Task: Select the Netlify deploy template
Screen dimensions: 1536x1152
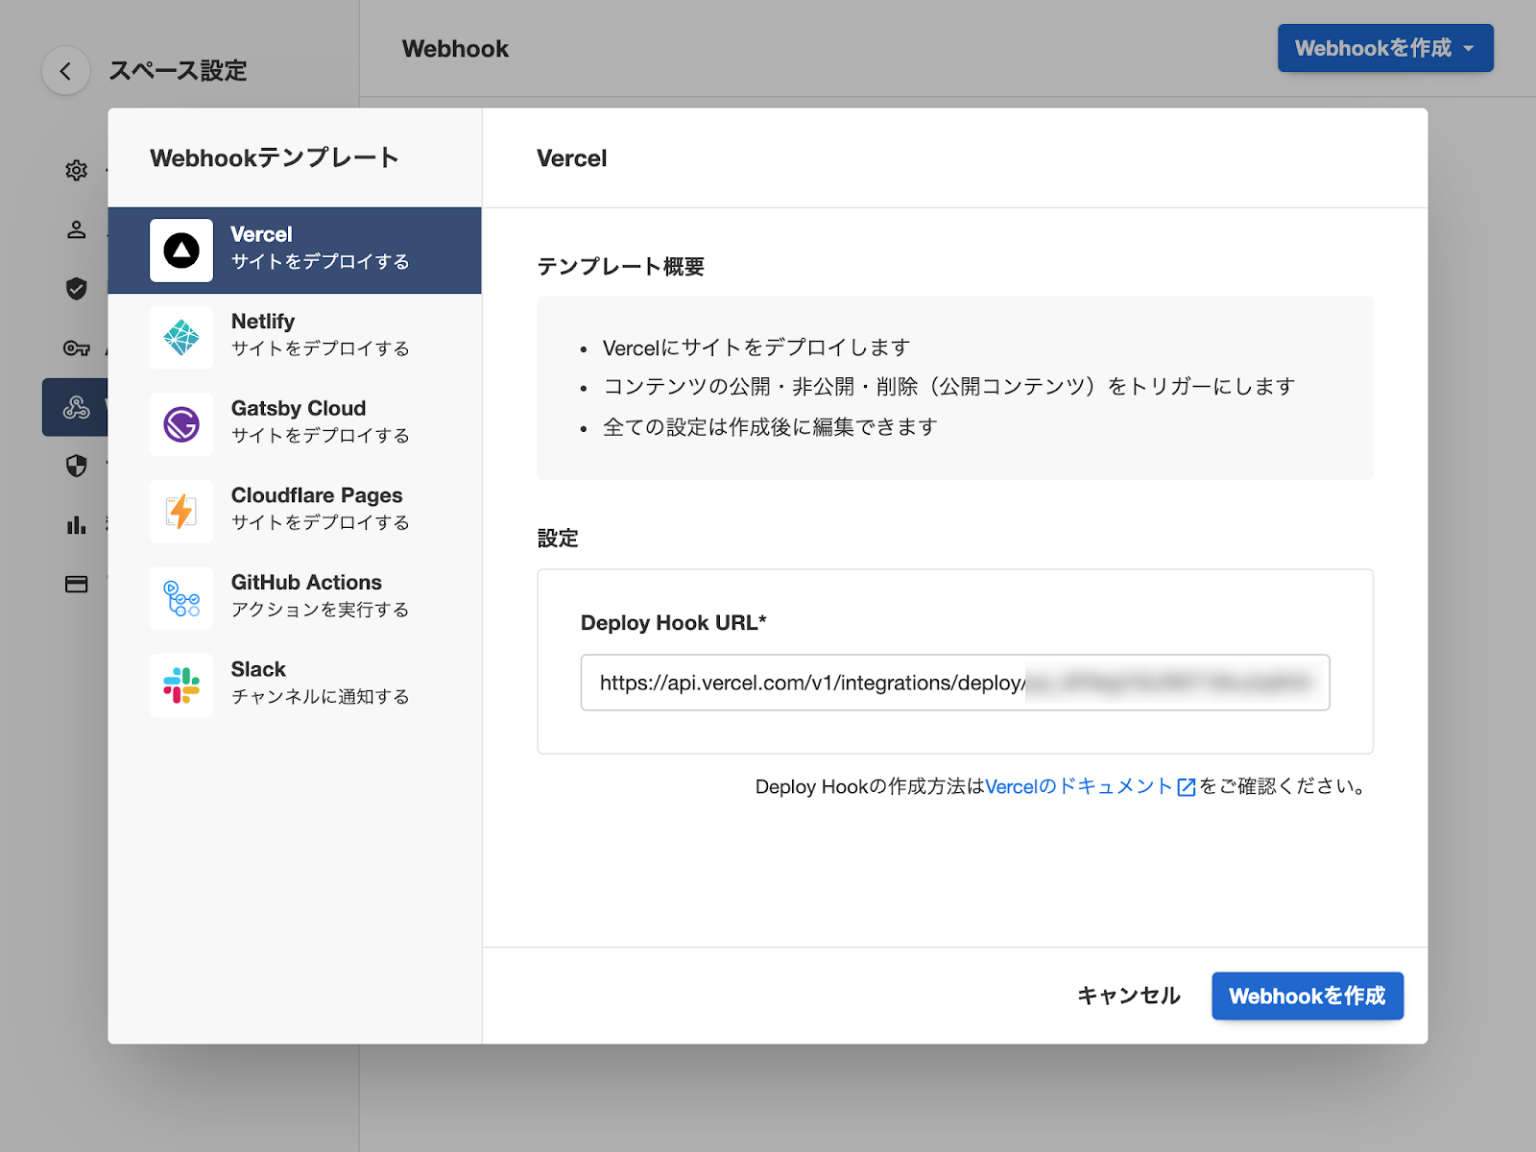Action: coord(295,337)
